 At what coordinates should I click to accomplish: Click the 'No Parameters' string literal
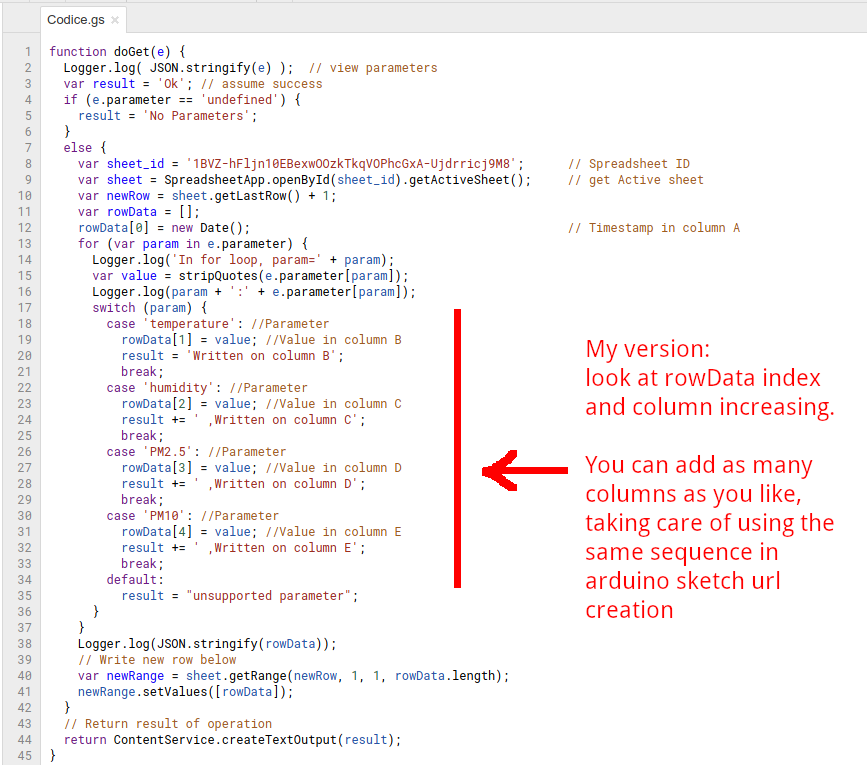point(196,116)
